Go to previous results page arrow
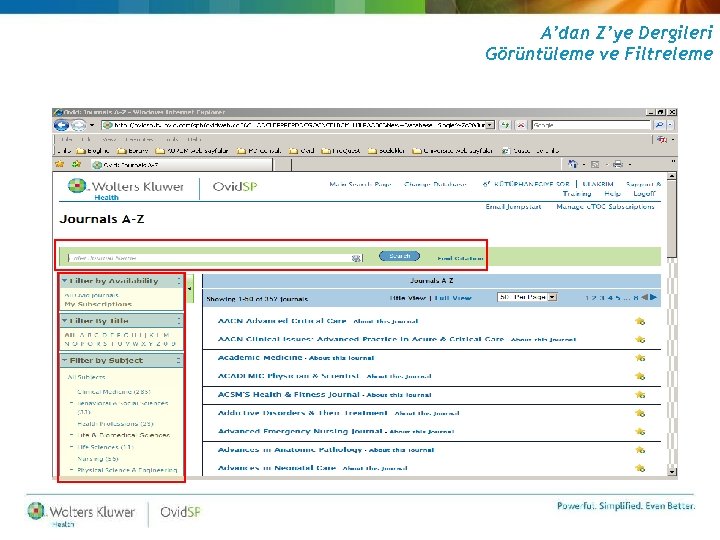 (644, 298)
